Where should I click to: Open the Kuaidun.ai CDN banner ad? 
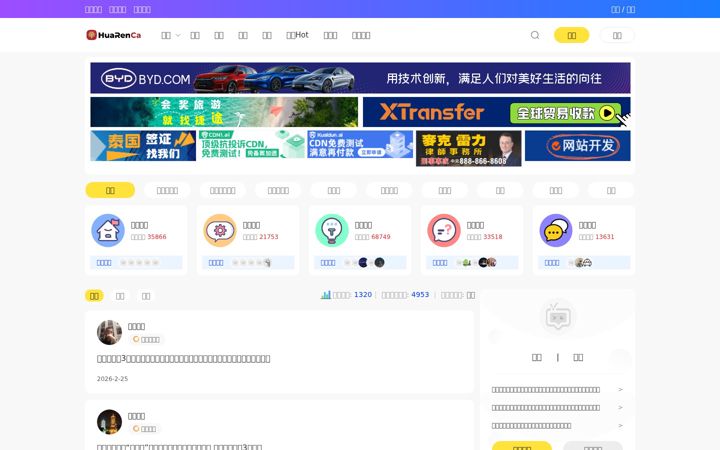click(x=360, y=144)
